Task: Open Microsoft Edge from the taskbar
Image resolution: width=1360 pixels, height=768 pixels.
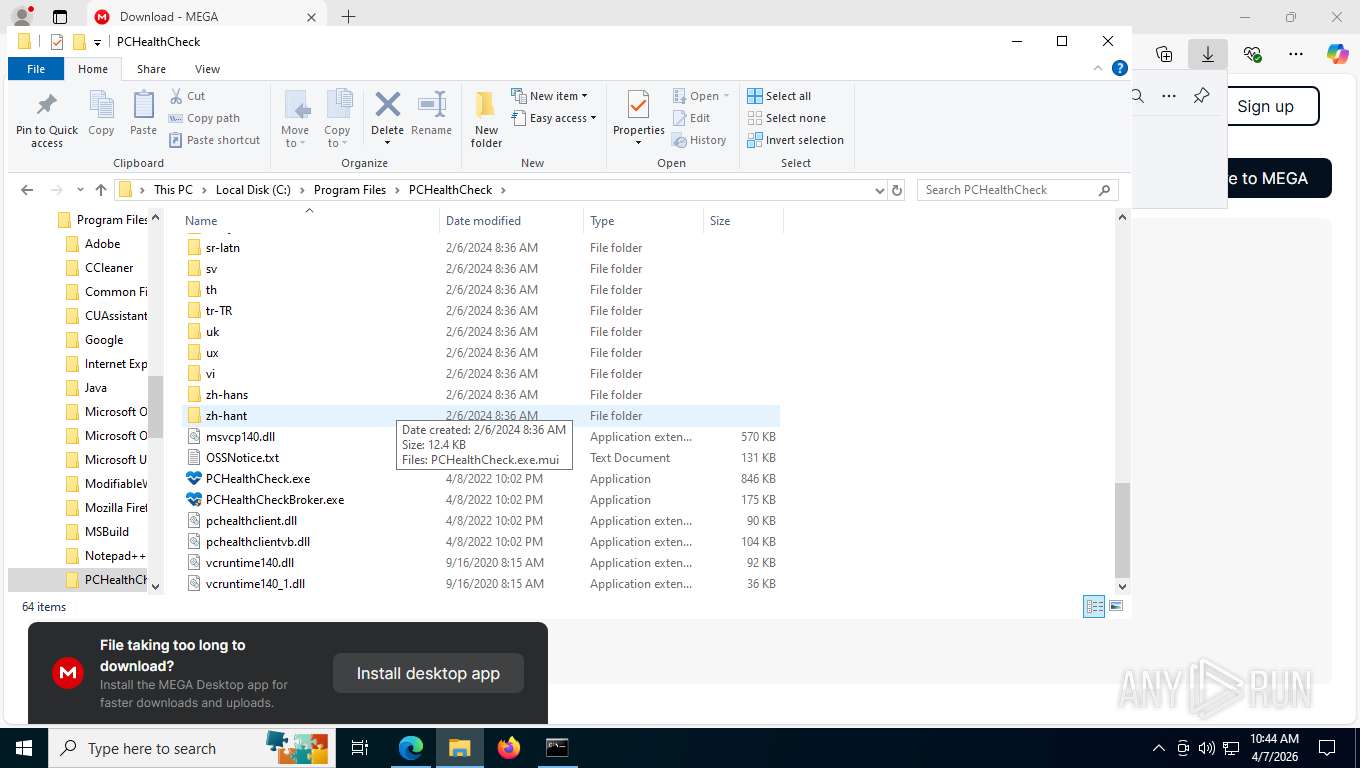Action: tap(411, 747)
